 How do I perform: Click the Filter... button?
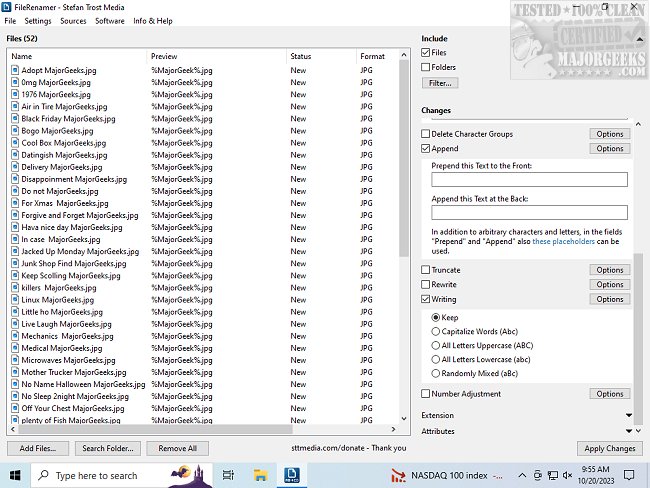coord(440,83)
